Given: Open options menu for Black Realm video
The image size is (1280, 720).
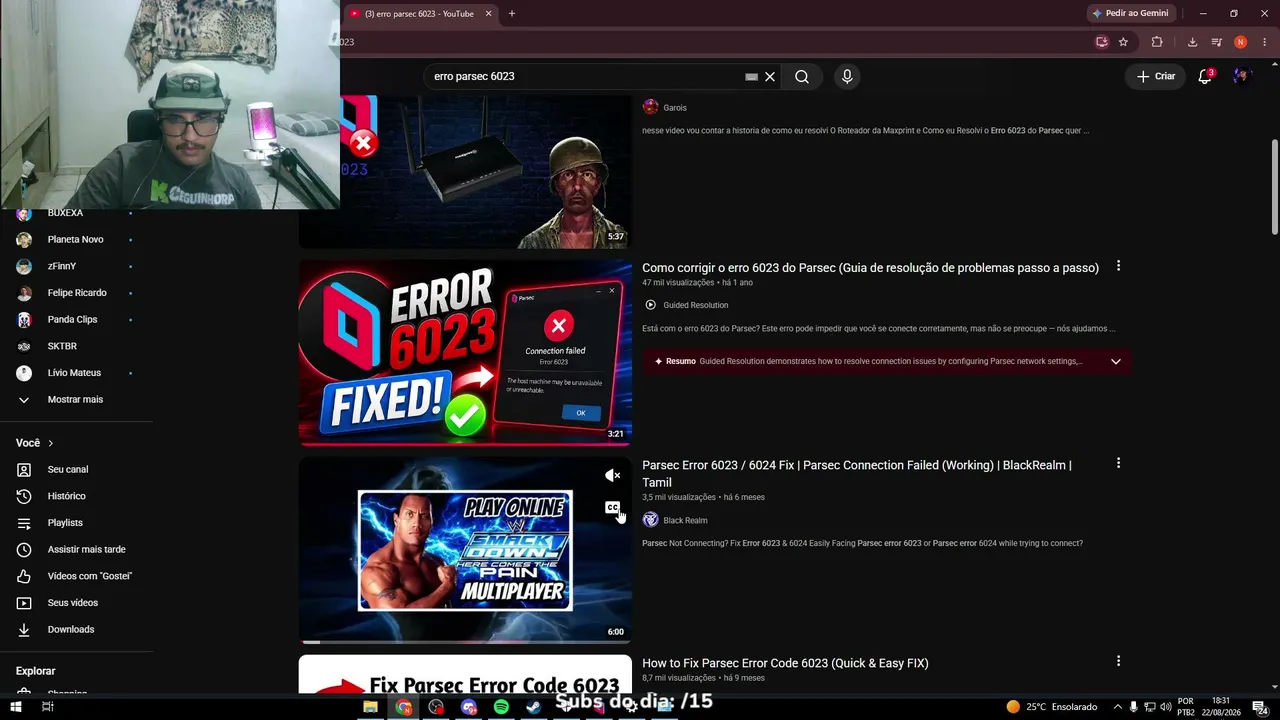Looking at the screenshot, I should point(1118,463).
